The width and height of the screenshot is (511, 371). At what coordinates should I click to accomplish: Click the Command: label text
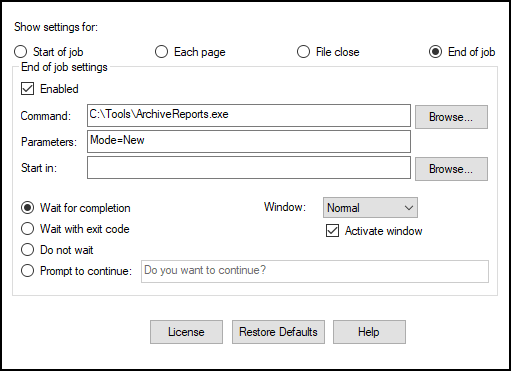[46, 116]
